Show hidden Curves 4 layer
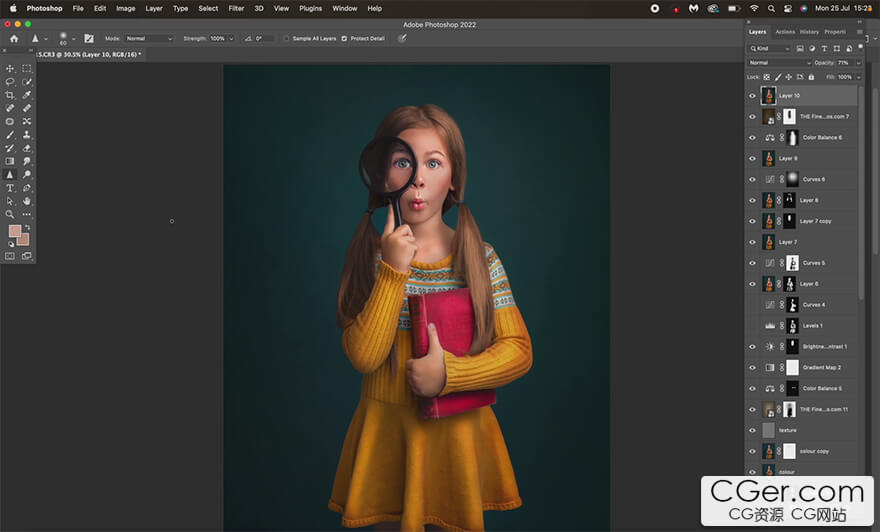 pyautogui.click(x=753, y=305)
